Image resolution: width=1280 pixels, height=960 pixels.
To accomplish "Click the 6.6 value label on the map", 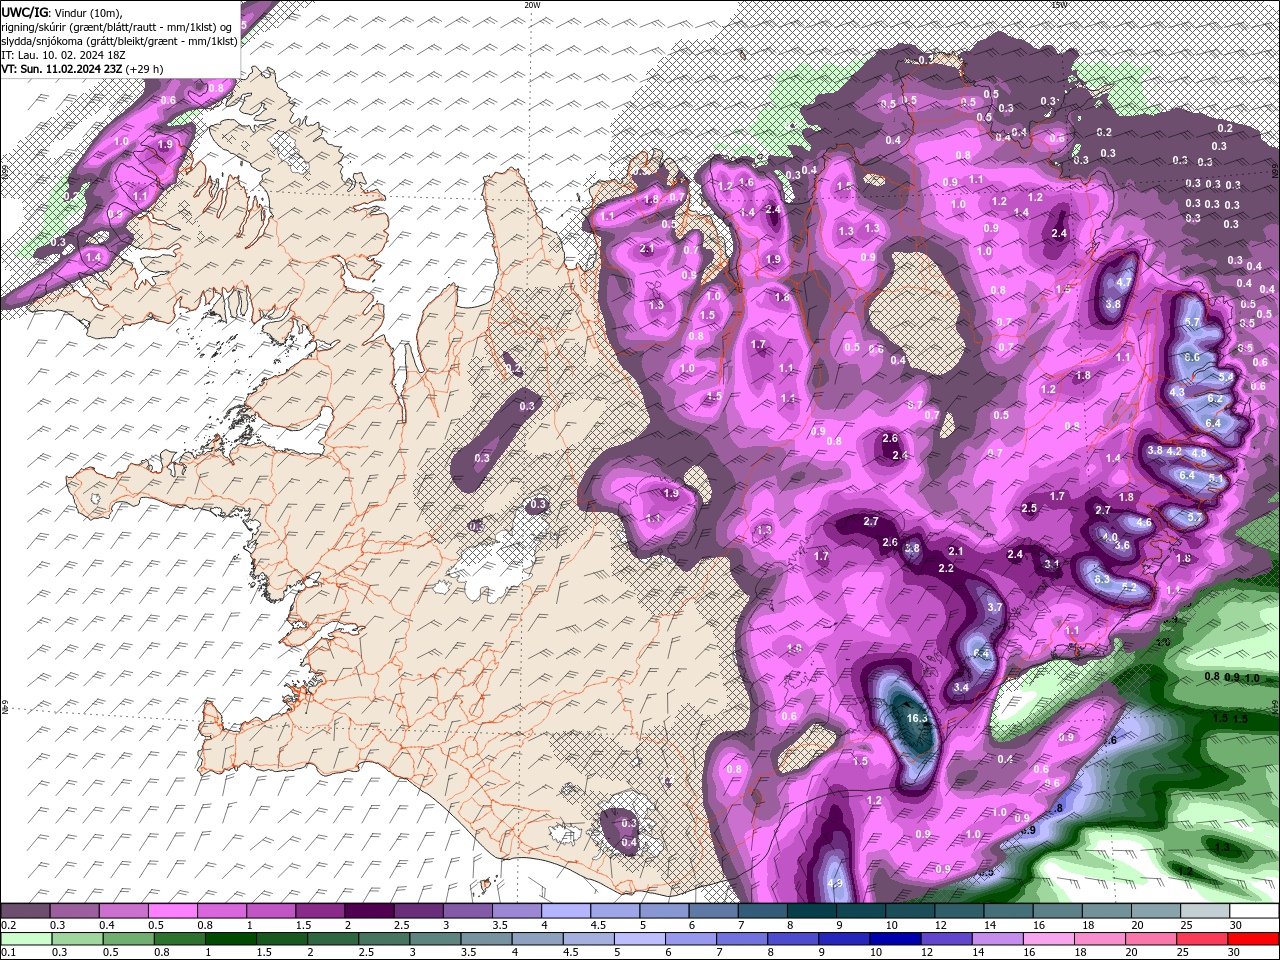I will click(1192, 357).
